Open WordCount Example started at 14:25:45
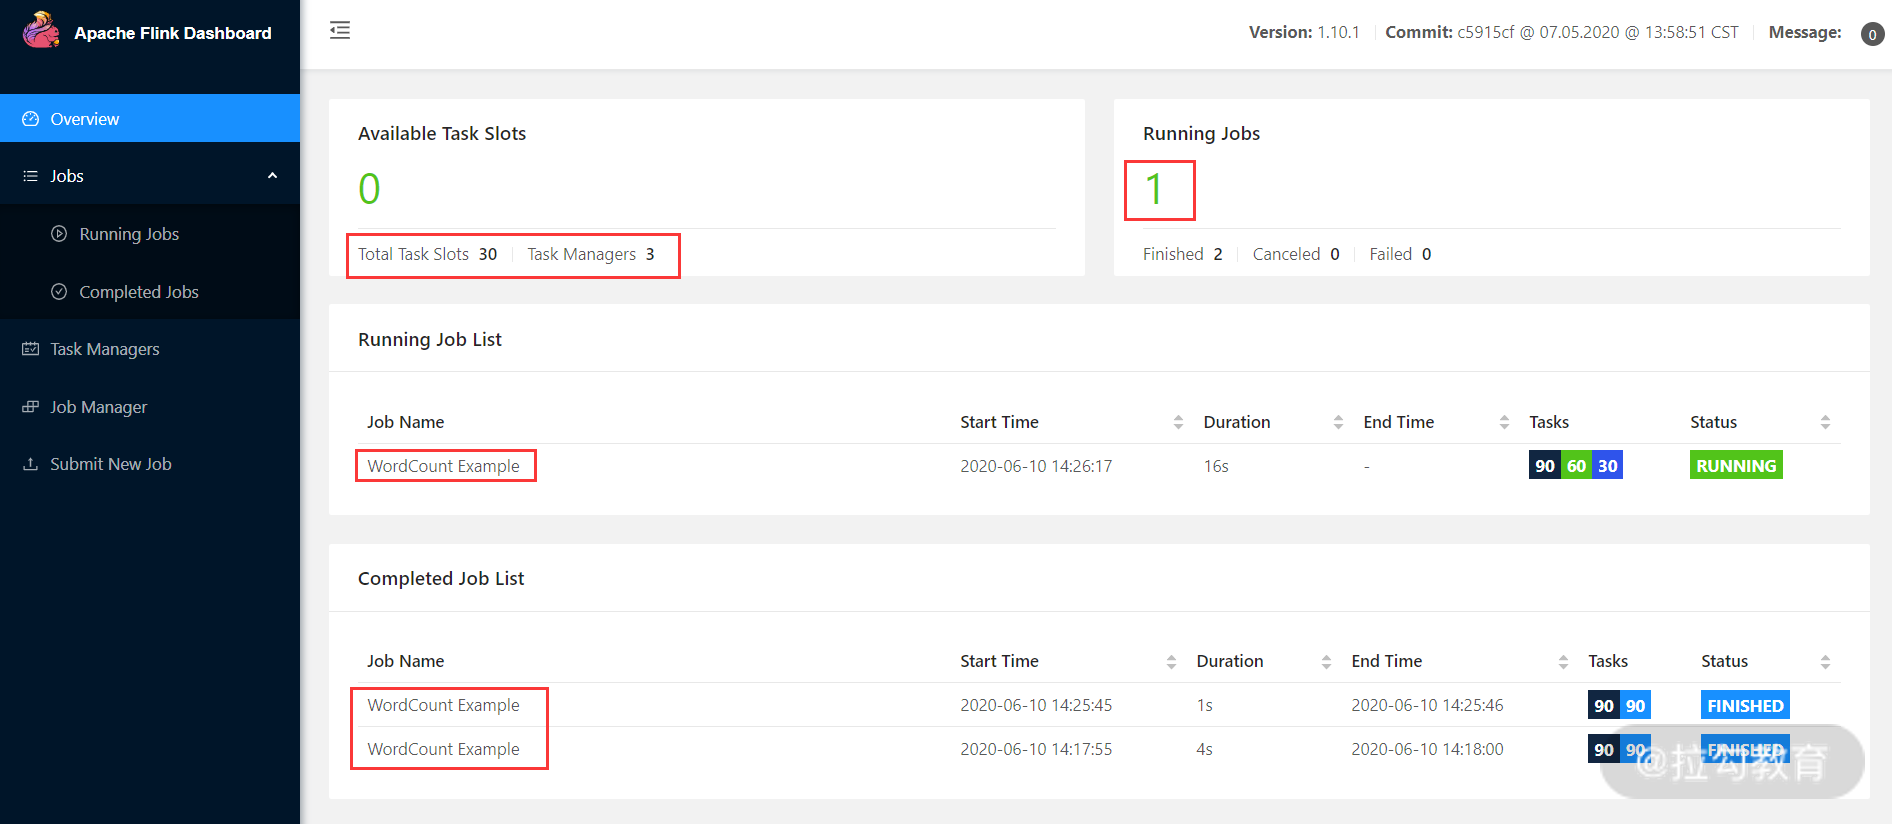The height and width of the screenshot is (824, 1892). 443,705
